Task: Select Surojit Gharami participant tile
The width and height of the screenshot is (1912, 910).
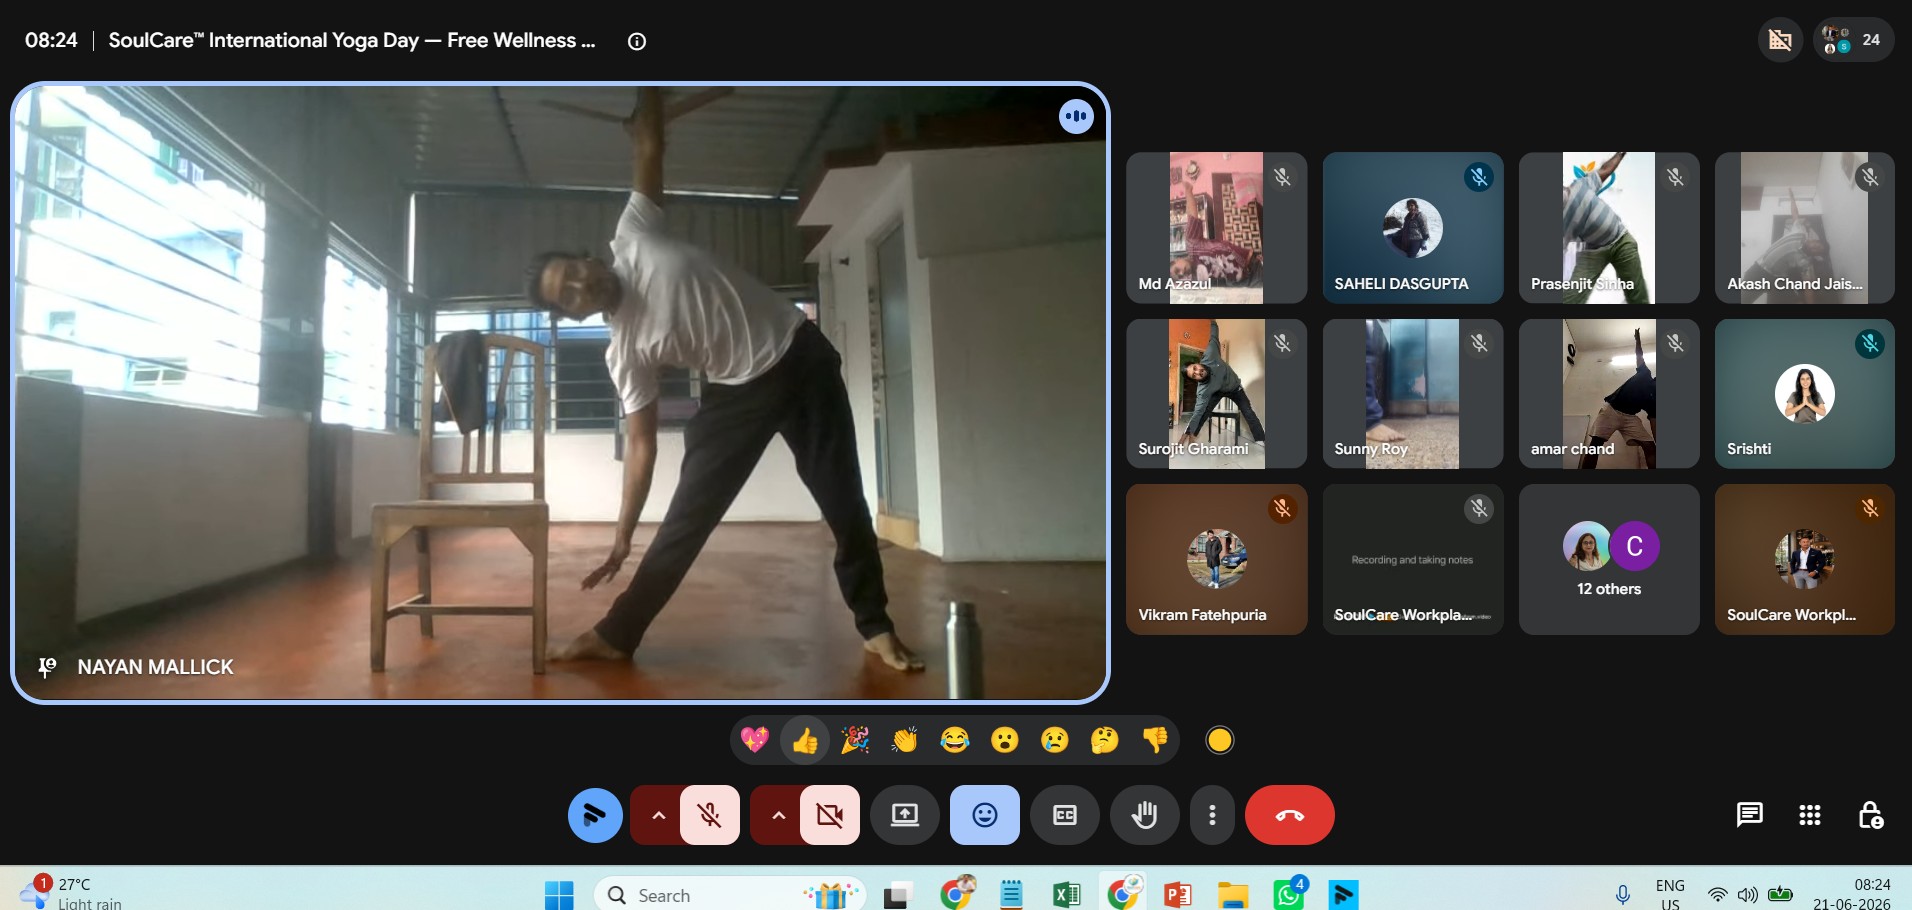Action: click(x=1216, y=394)
